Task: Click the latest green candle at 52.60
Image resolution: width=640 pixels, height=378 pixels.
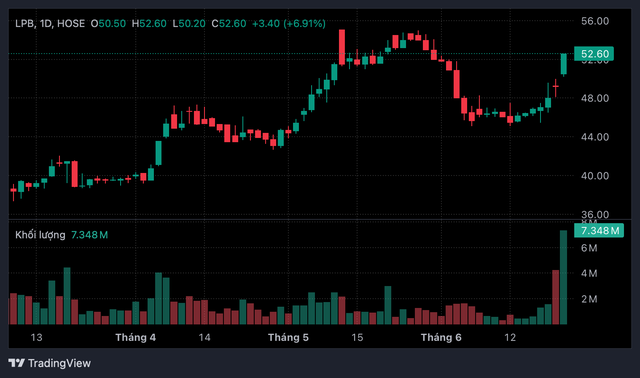Action: pos(564,64)
